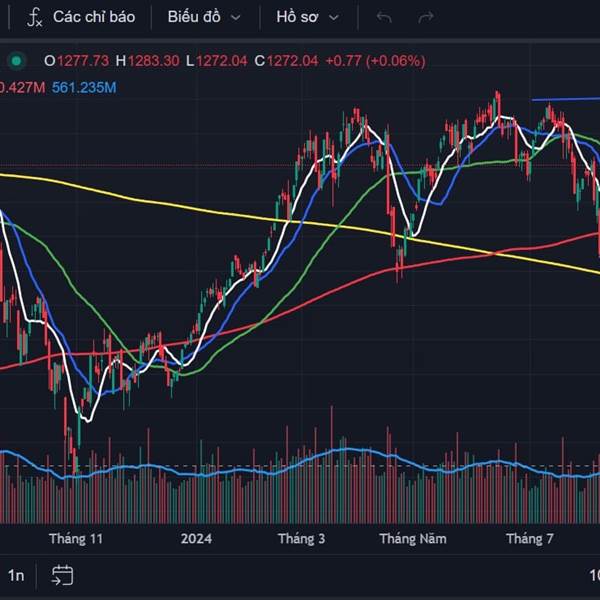
Task: Click the Tháng 11 time axis label
Action: point(76,539)
